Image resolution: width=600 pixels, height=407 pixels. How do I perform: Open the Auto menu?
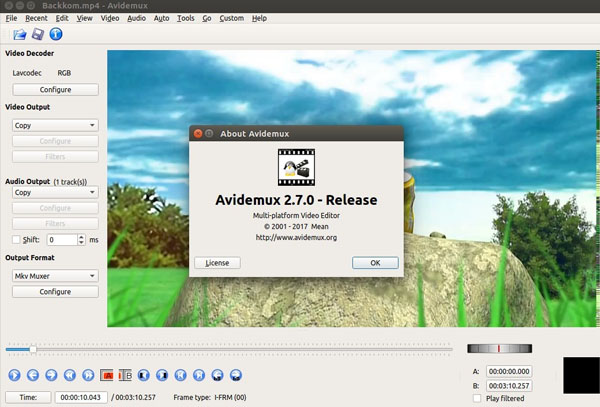(x=161, y=18)
